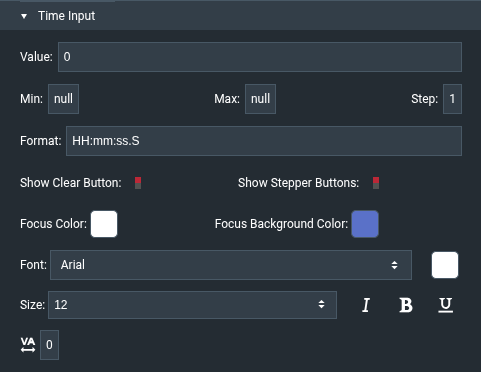Click the Min label

click(x=31, y=99)
